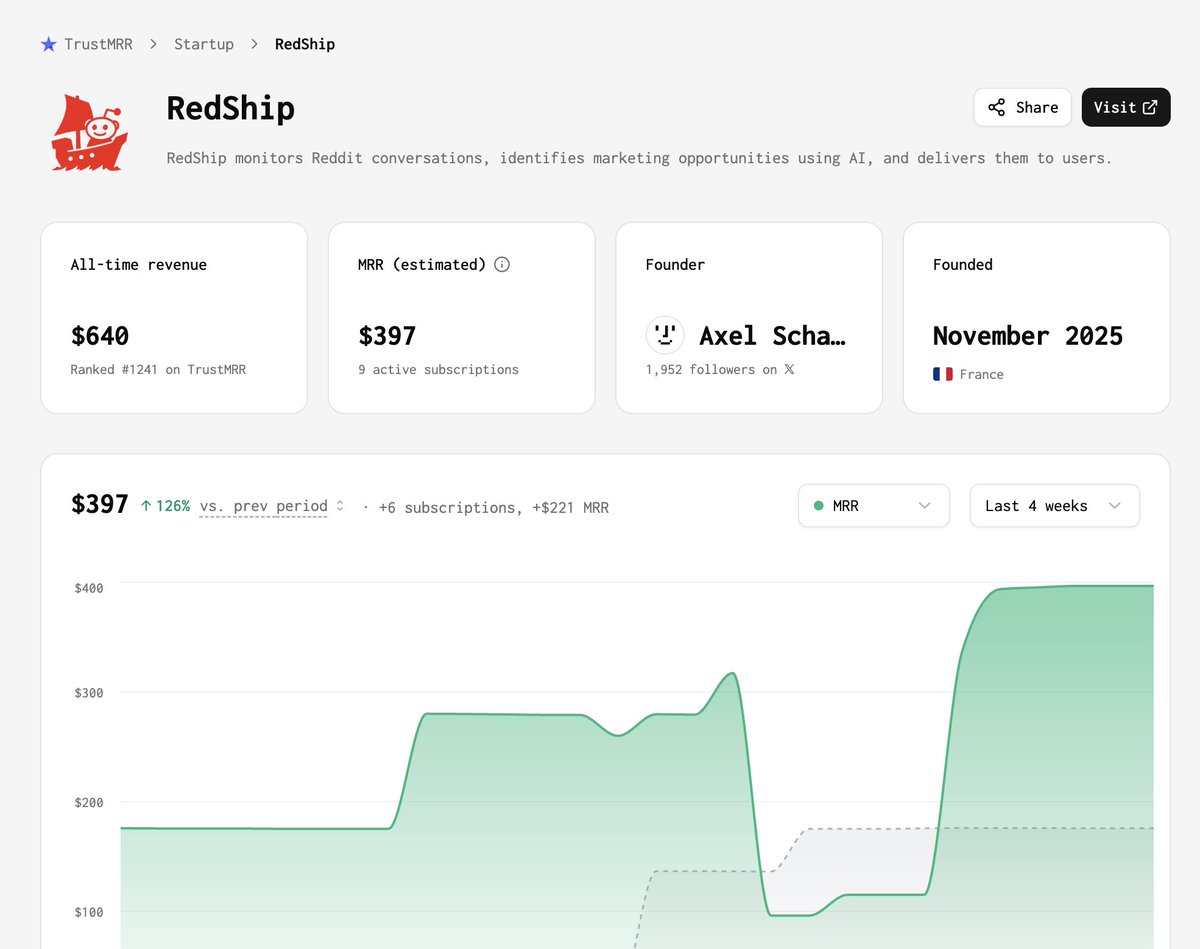Click the RedShip description sentence

point(639,158)
